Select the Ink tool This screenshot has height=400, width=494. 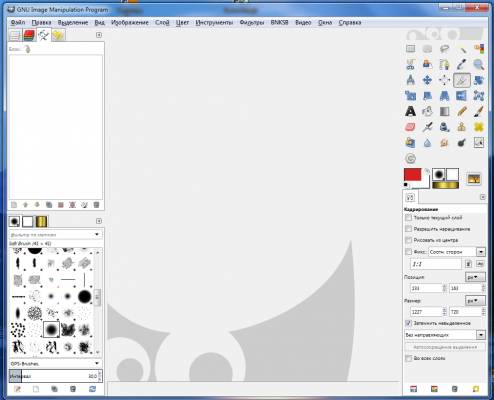[x=444, y=127]
